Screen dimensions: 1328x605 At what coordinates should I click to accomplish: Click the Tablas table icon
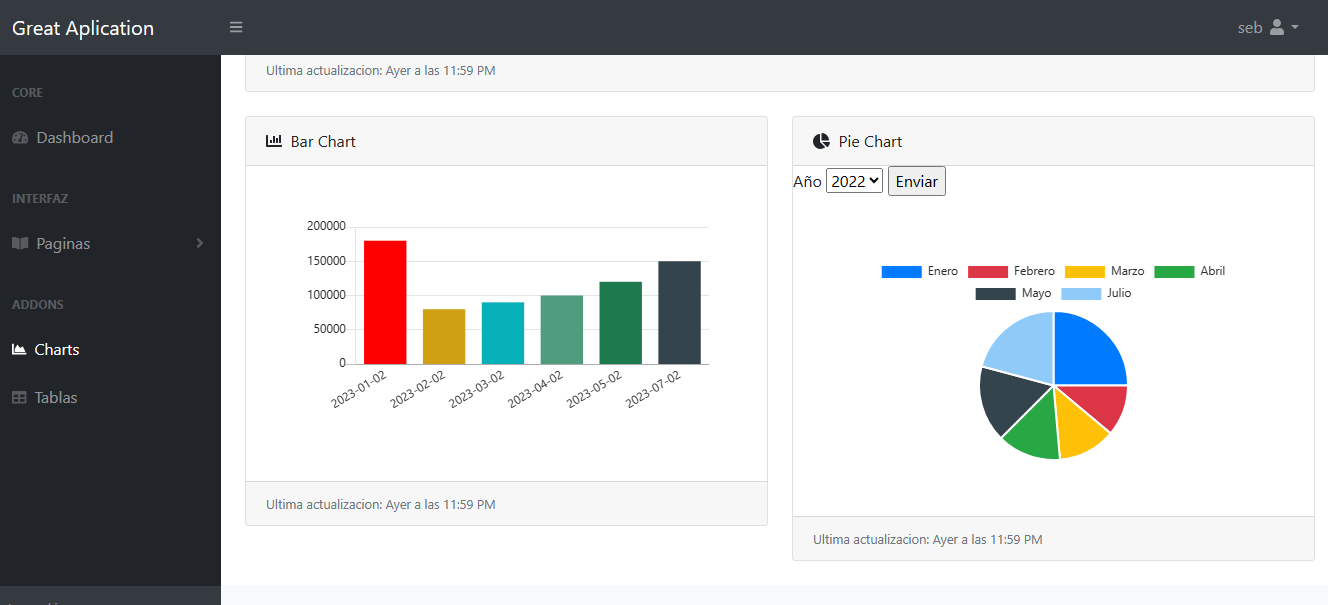(19, 398)
